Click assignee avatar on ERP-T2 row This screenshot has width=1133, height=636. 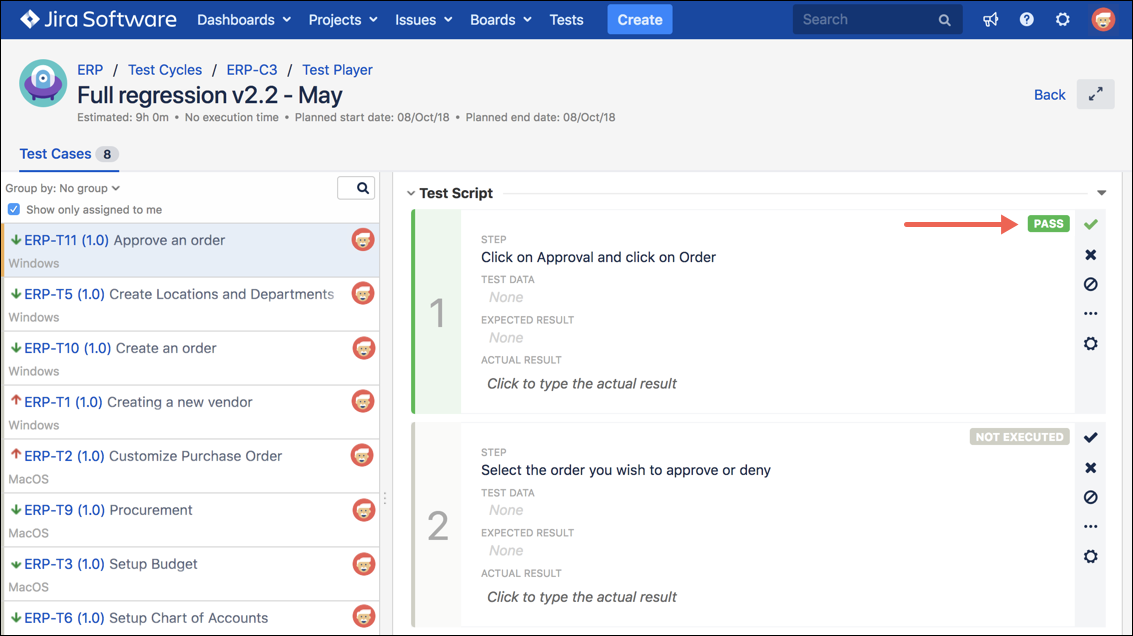[x=363, y=455]
